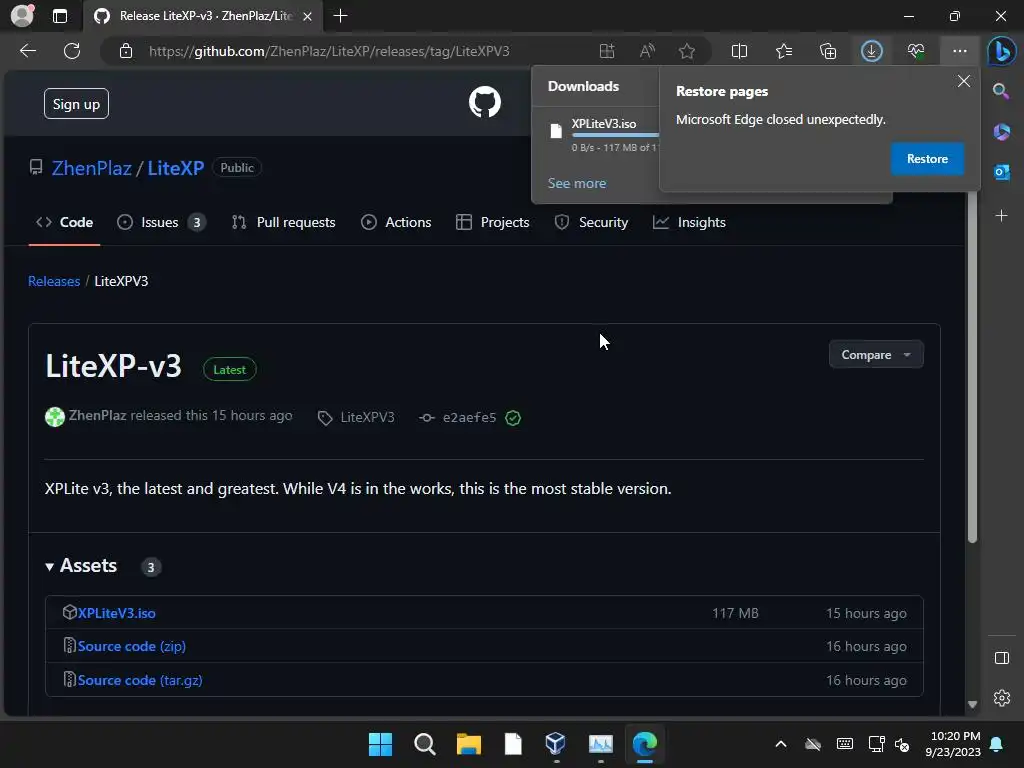Open LiteXPV3 tag link
Image resolution: width=1024 pixels, height=768 pixels.
[x=357, y=418]
